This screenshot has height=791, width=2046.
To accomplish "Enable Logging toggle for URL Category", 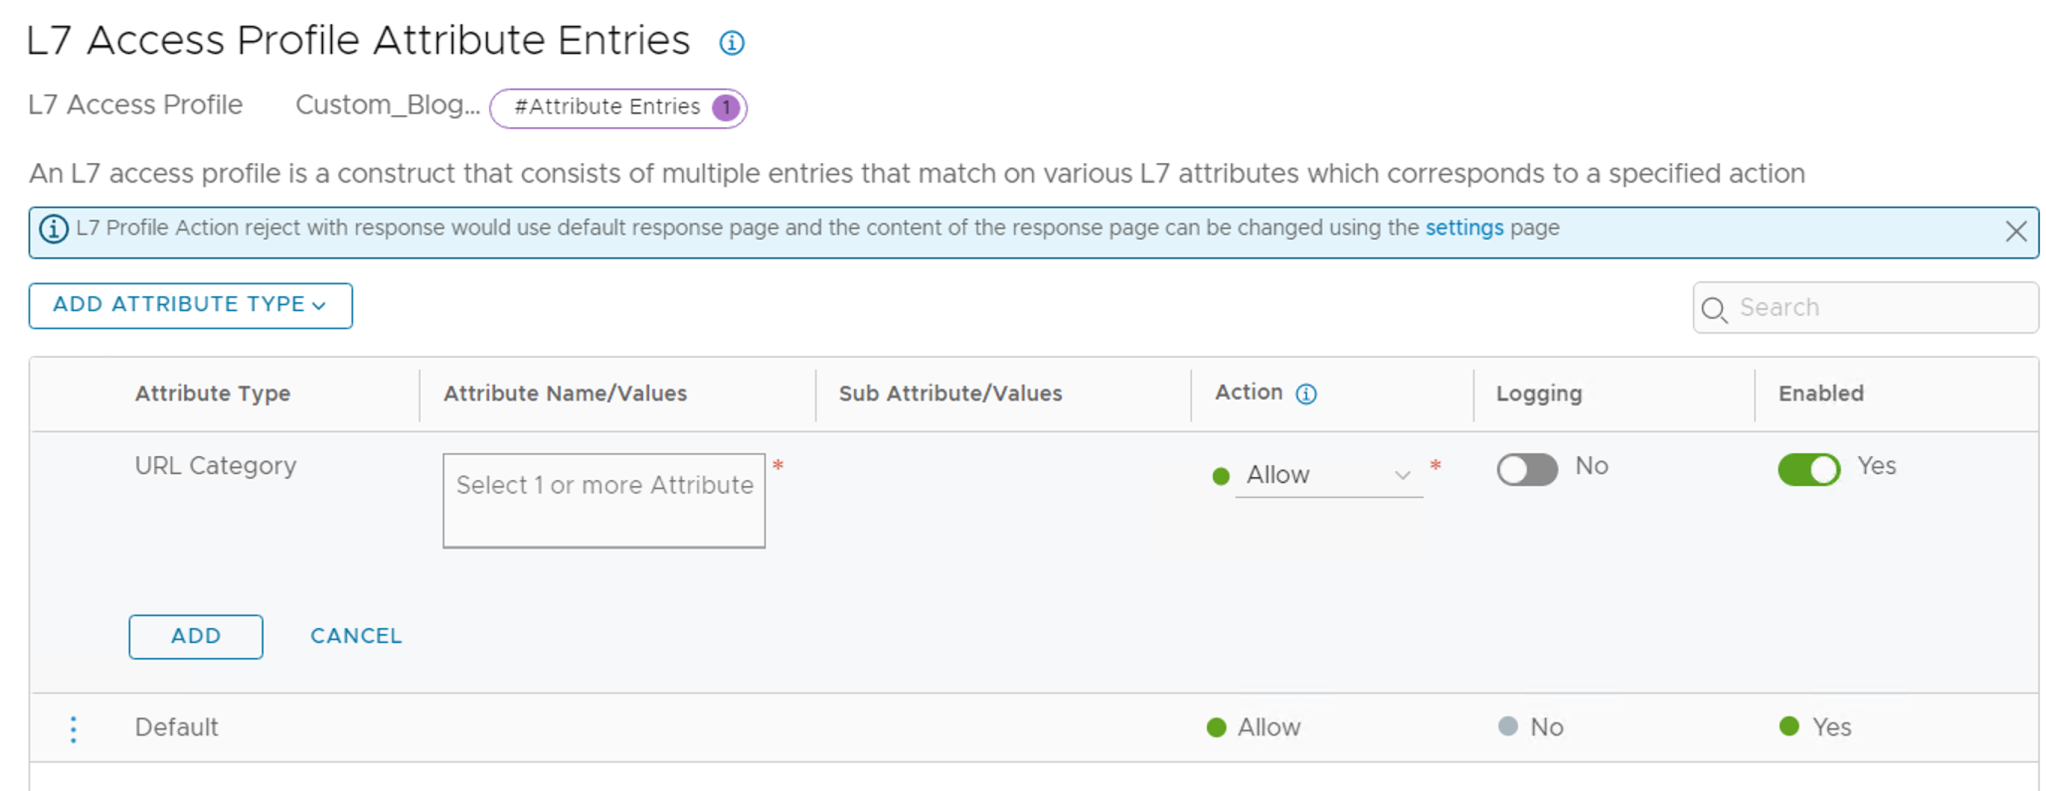I will click(x=1526, y=469).
